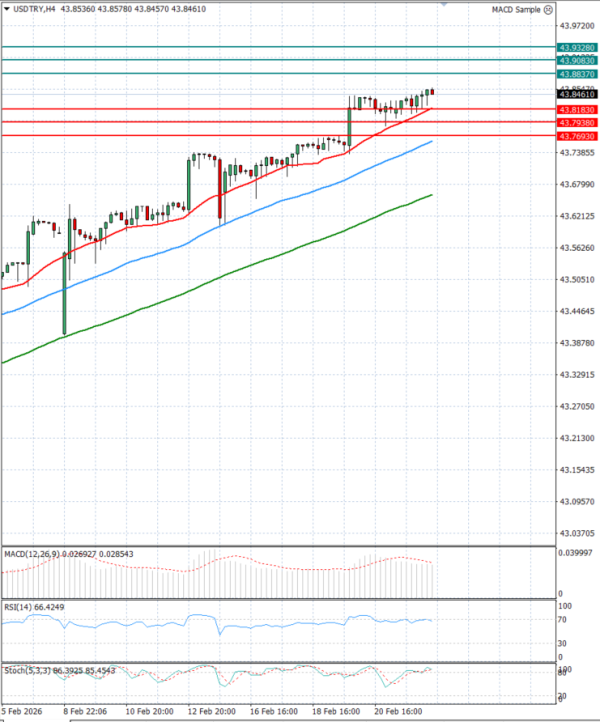Click the MACD Sample label
Screen dimensions: 600x722
point(517,9)
